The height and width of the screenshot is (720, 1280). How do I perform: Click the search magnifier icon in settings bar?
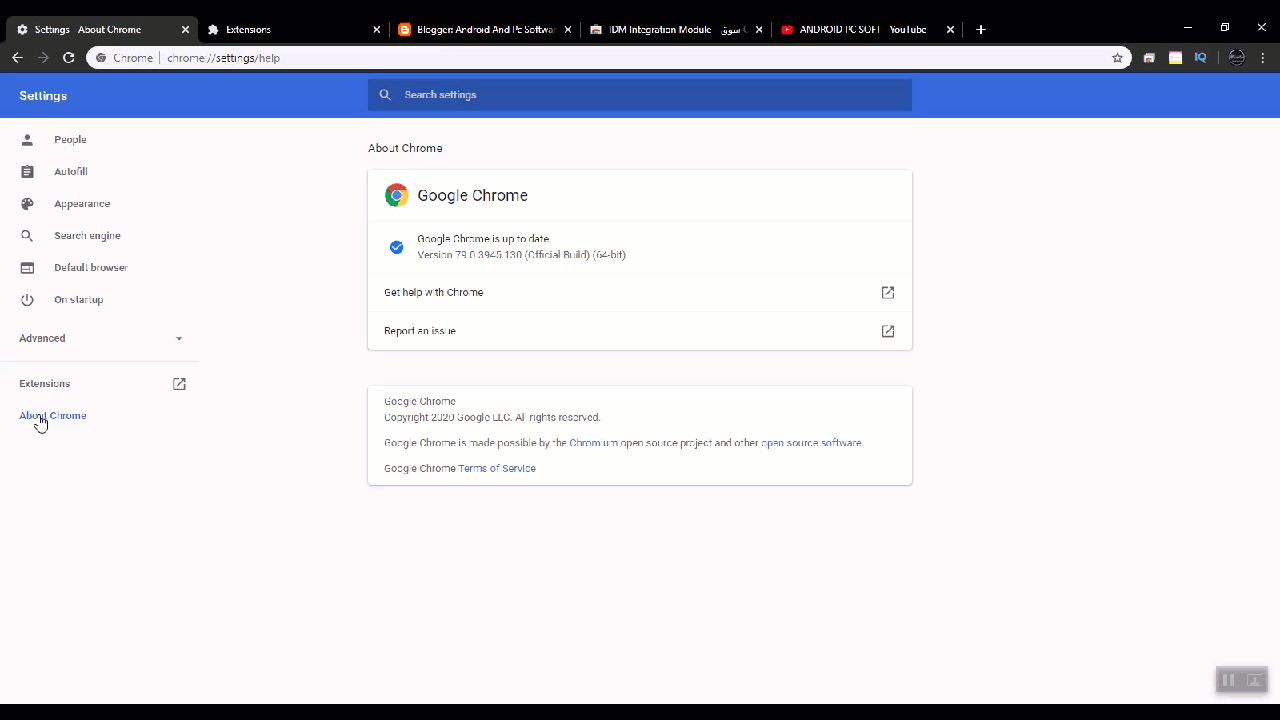[x=385, y=95]
